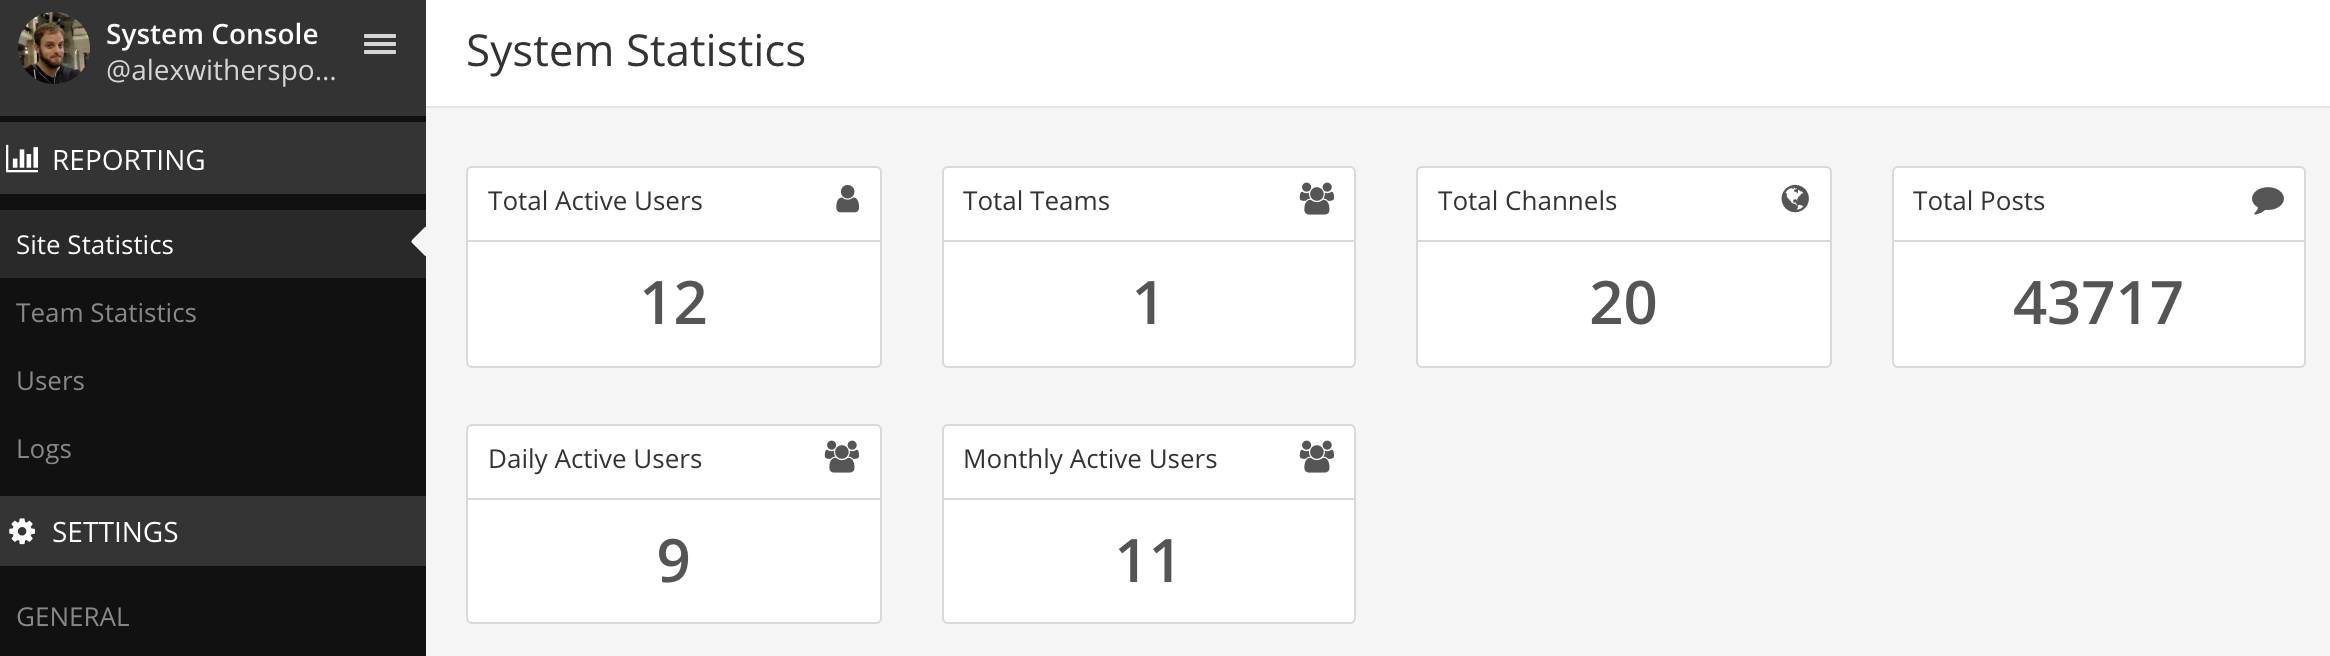Collapse the REPORTING section header
Image resolution: width=2330 pixels, height=656 pixels.
point(128,160)
